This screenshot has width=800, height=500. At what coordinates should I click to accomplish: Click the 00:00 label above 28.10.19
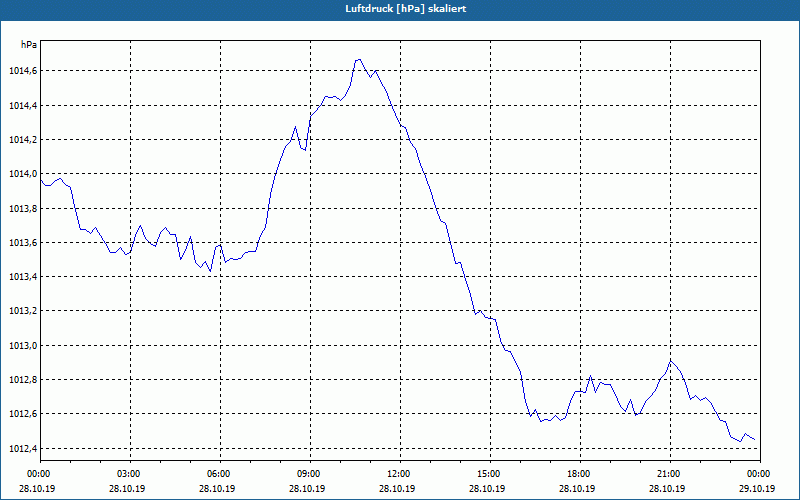point(37,474)
